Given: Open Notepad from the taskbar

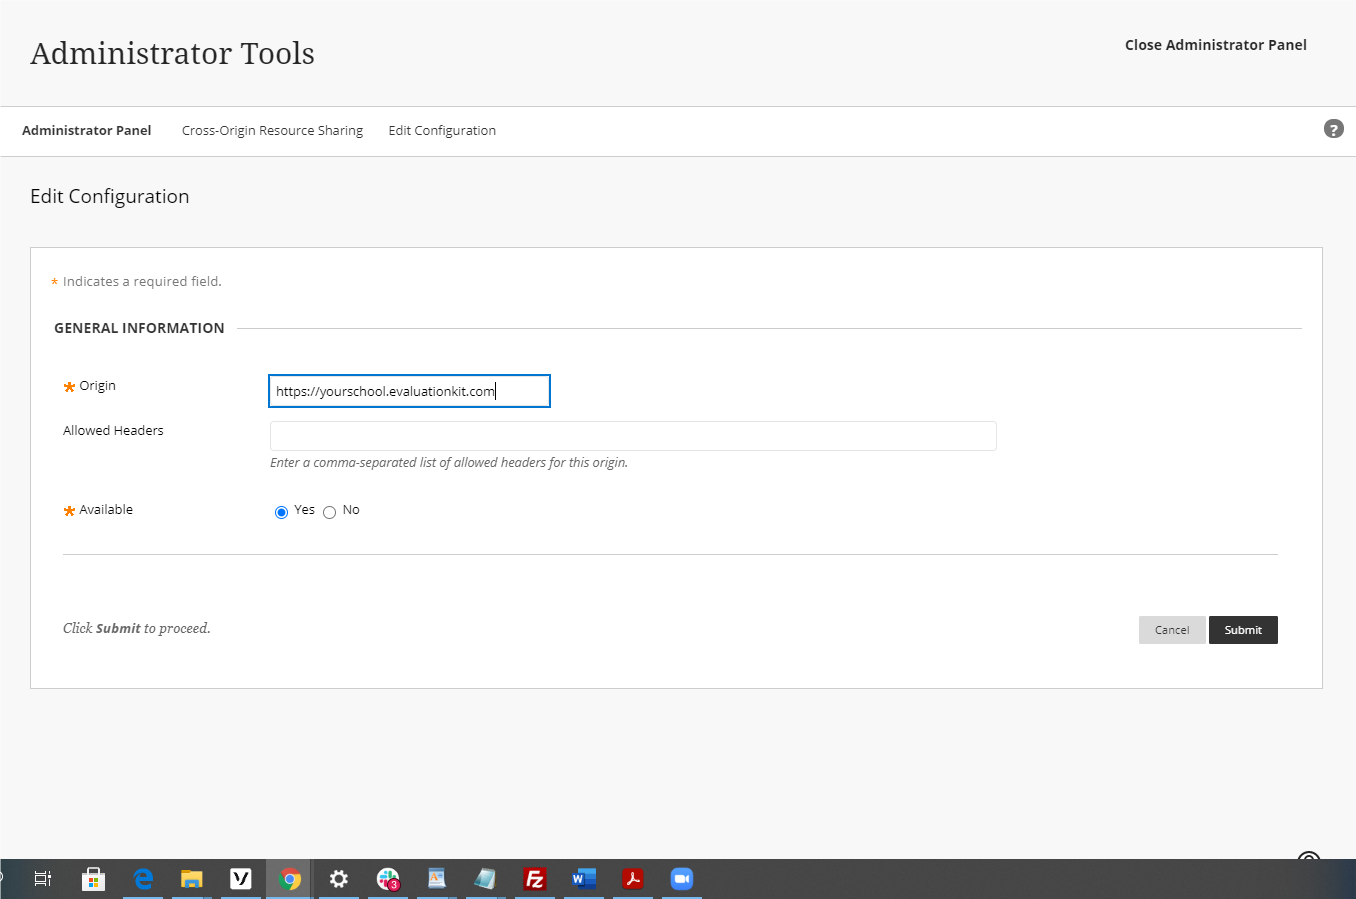Looking at the screenshot, I should pyautogui.click(x=485, y=879).
